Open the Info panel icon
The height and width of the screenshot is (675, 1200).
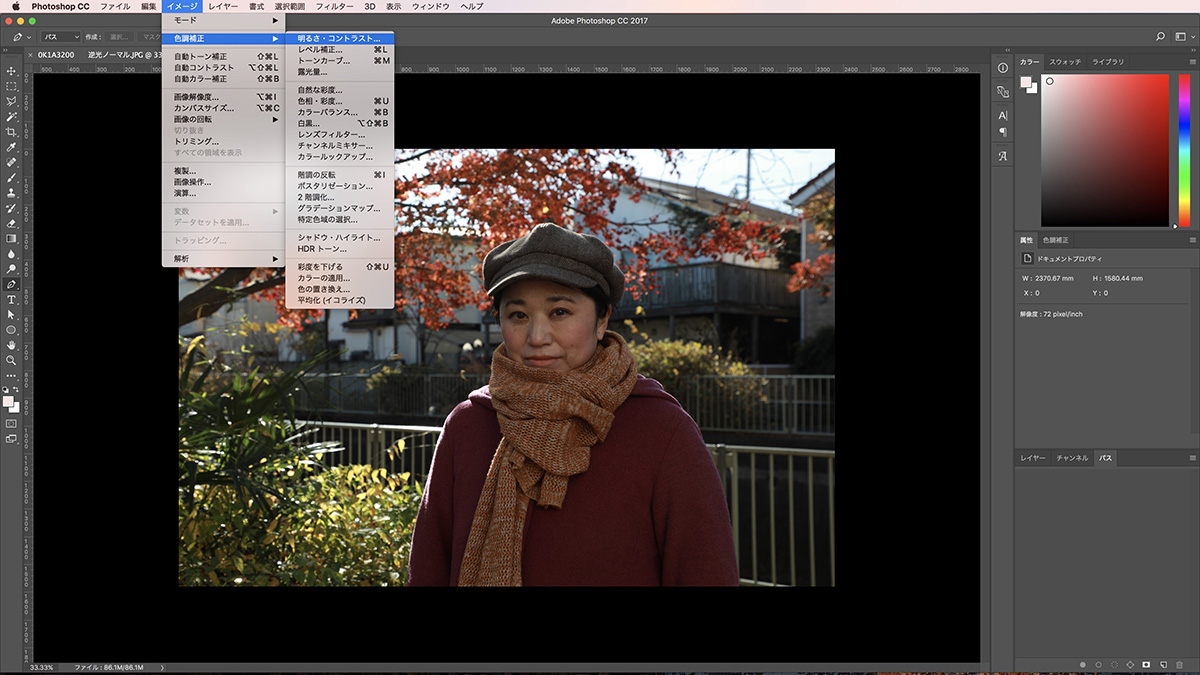1003,68
